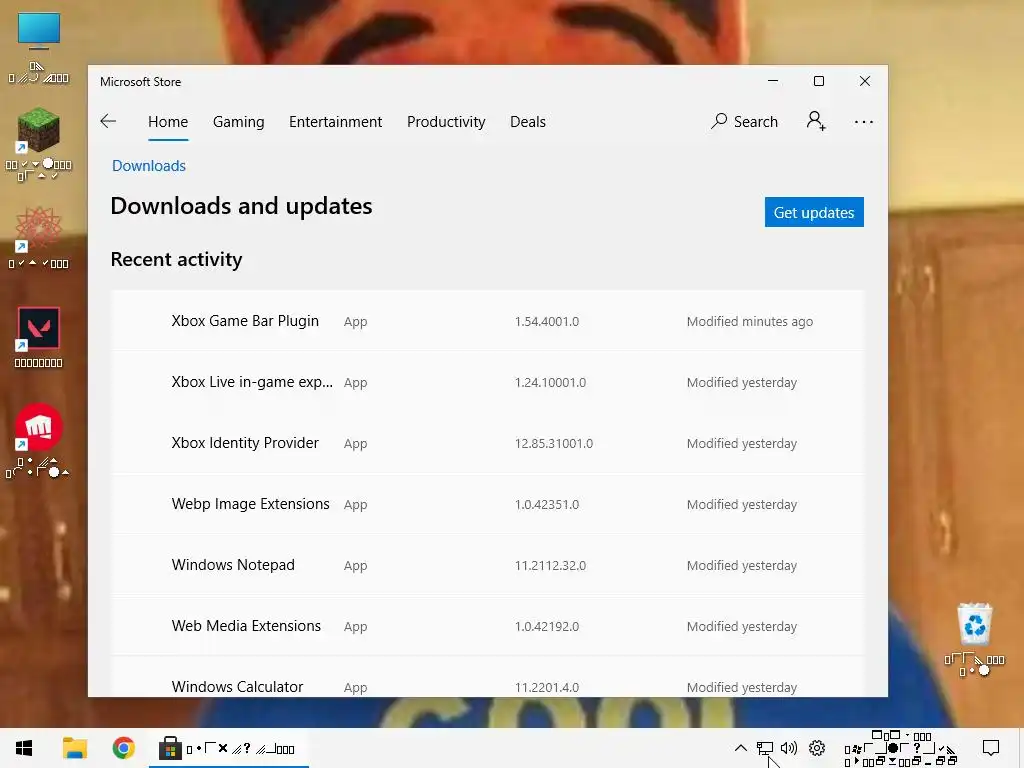Click version 1.54.4001.0 text
1024x768 pixels.
[x=547, y=321]
